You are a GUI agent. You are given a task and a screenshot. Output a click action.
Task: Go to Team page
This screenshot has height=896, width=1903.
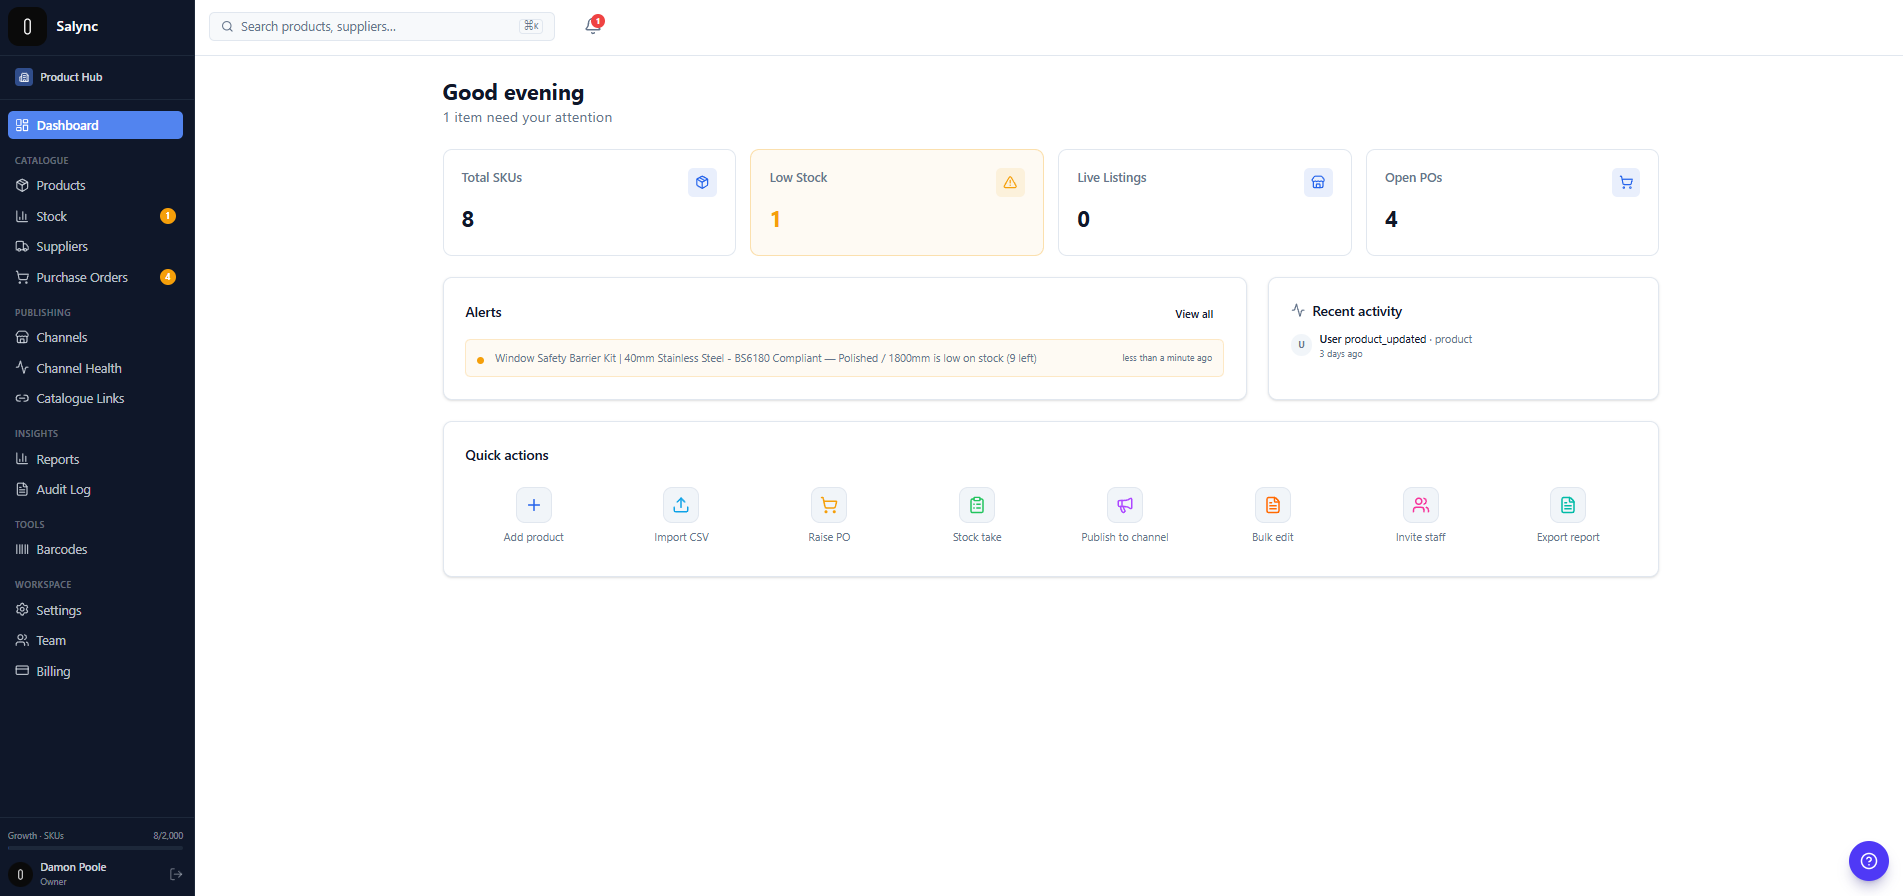[95, 640]
